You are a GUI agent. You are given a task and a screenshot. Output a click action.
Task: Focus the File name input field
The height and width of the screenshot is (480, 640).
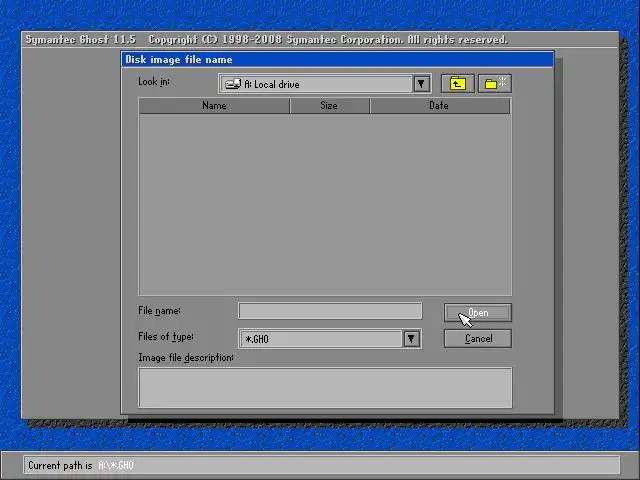(x=330, y=311)
